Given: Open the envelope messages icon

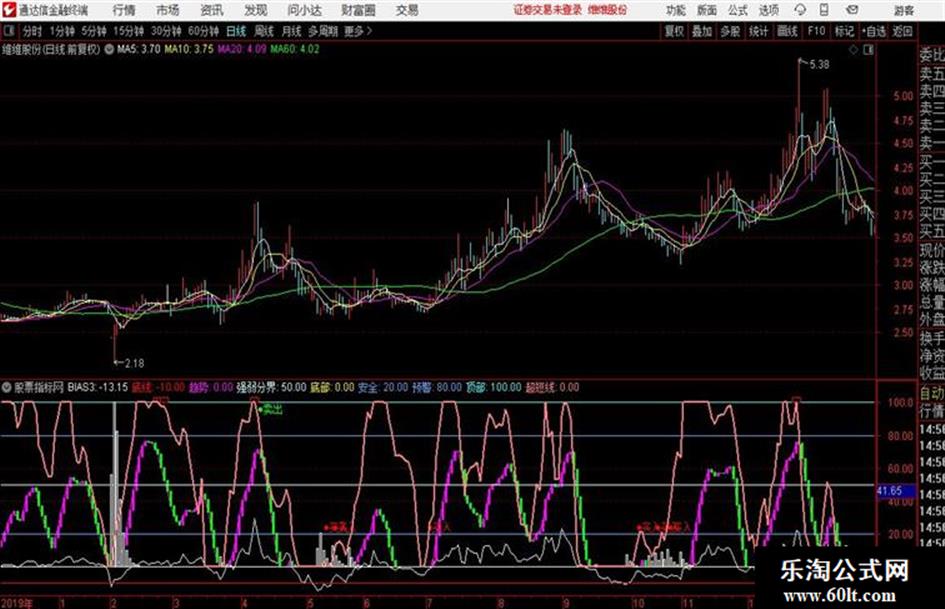Looking at the screenshot, I should 852,10.
